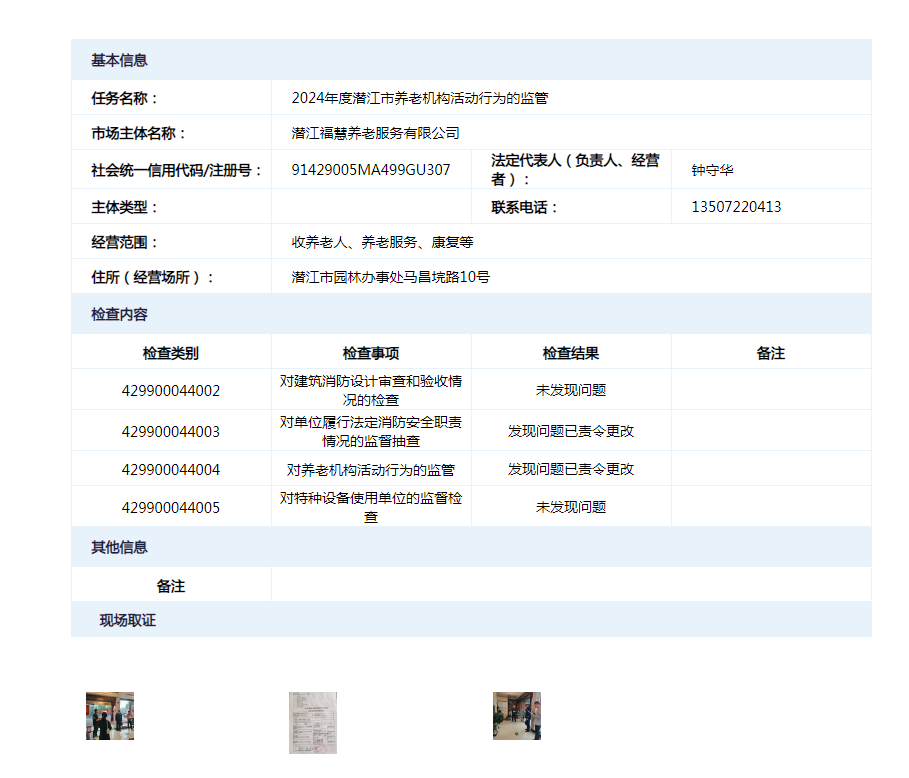Open the first on-site evidence photo thumbnail
This screenshot has height=778, width=909.
click(x=110, y=715)
